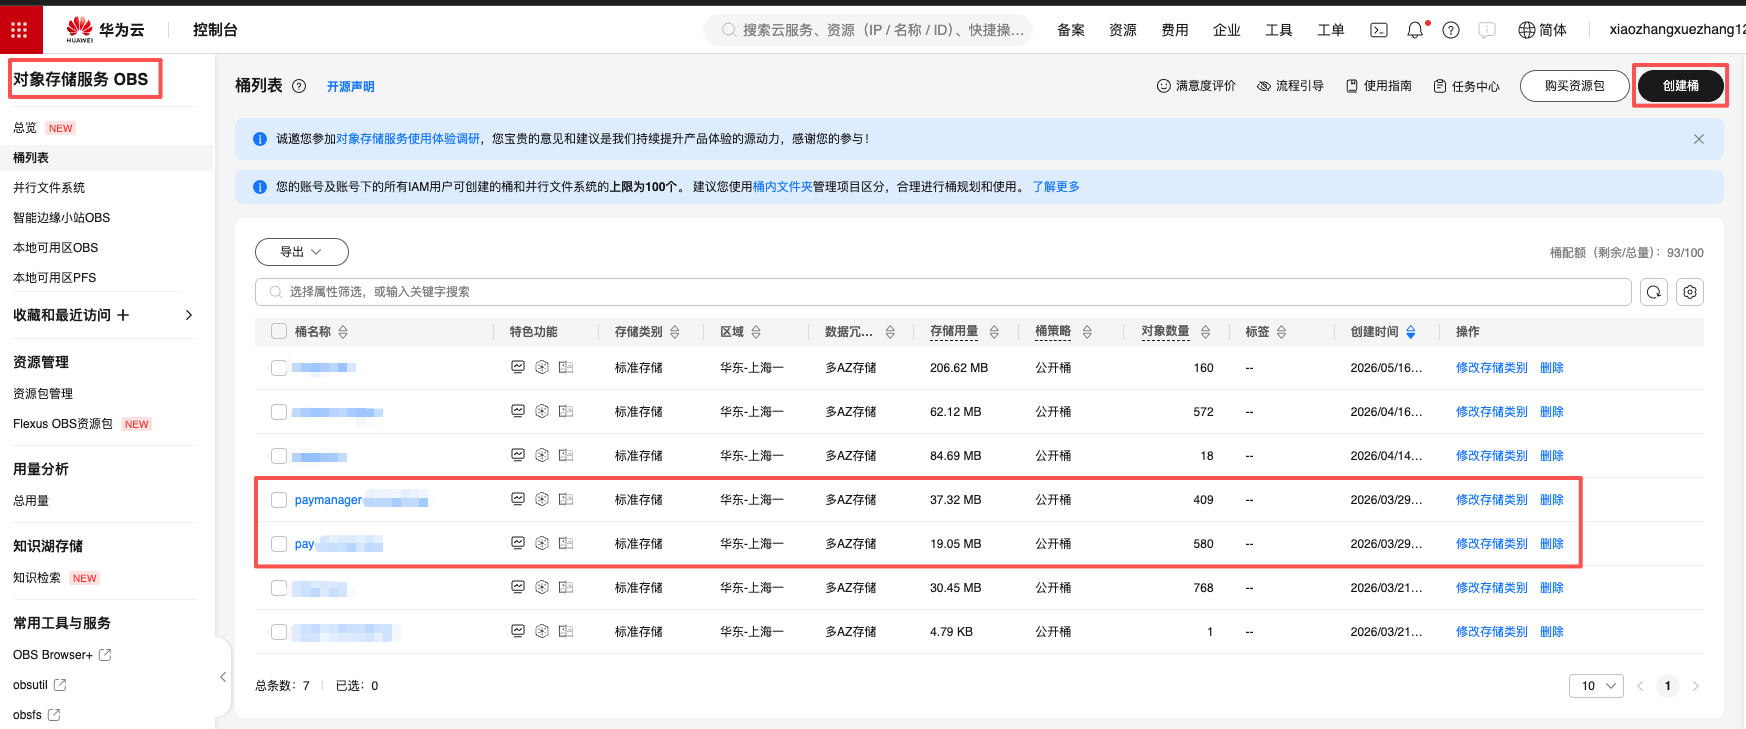Change page size from 10 dropdown

point(1597,686)
